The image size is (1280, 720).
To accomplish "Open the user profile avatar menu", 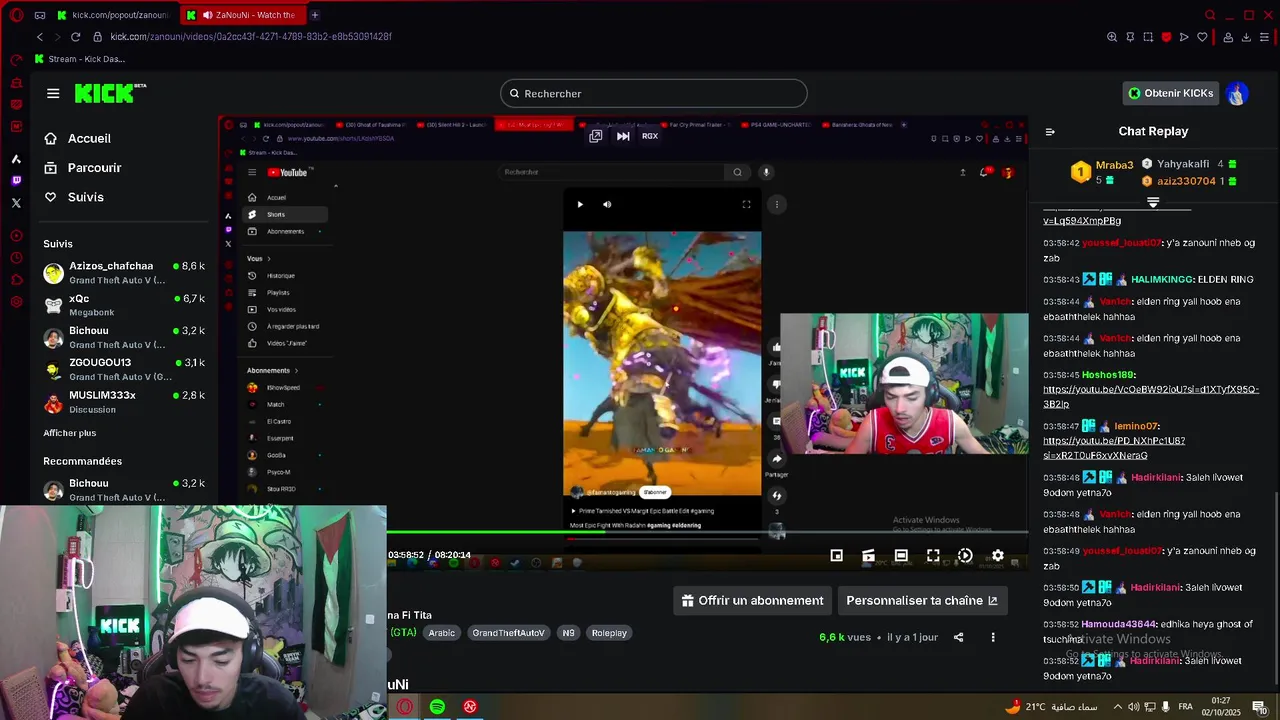I will pos(1237,93).
